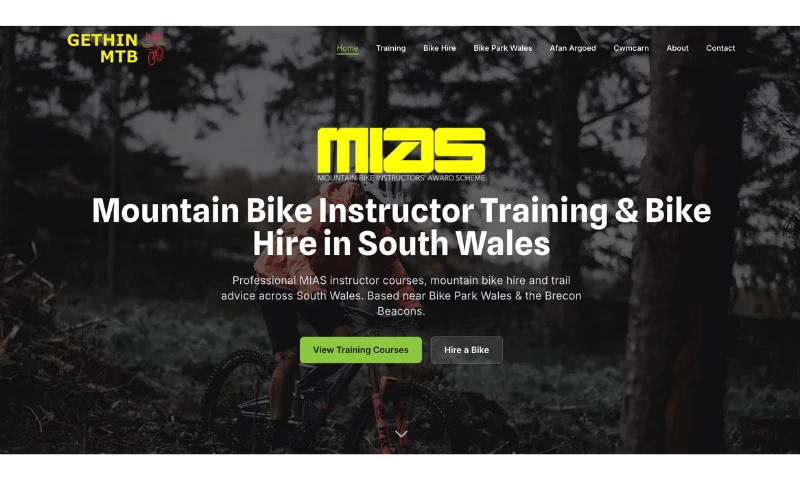800x480 pixels.
Task: Navigate to the Cwmcarn page
Action: [631, 48]
